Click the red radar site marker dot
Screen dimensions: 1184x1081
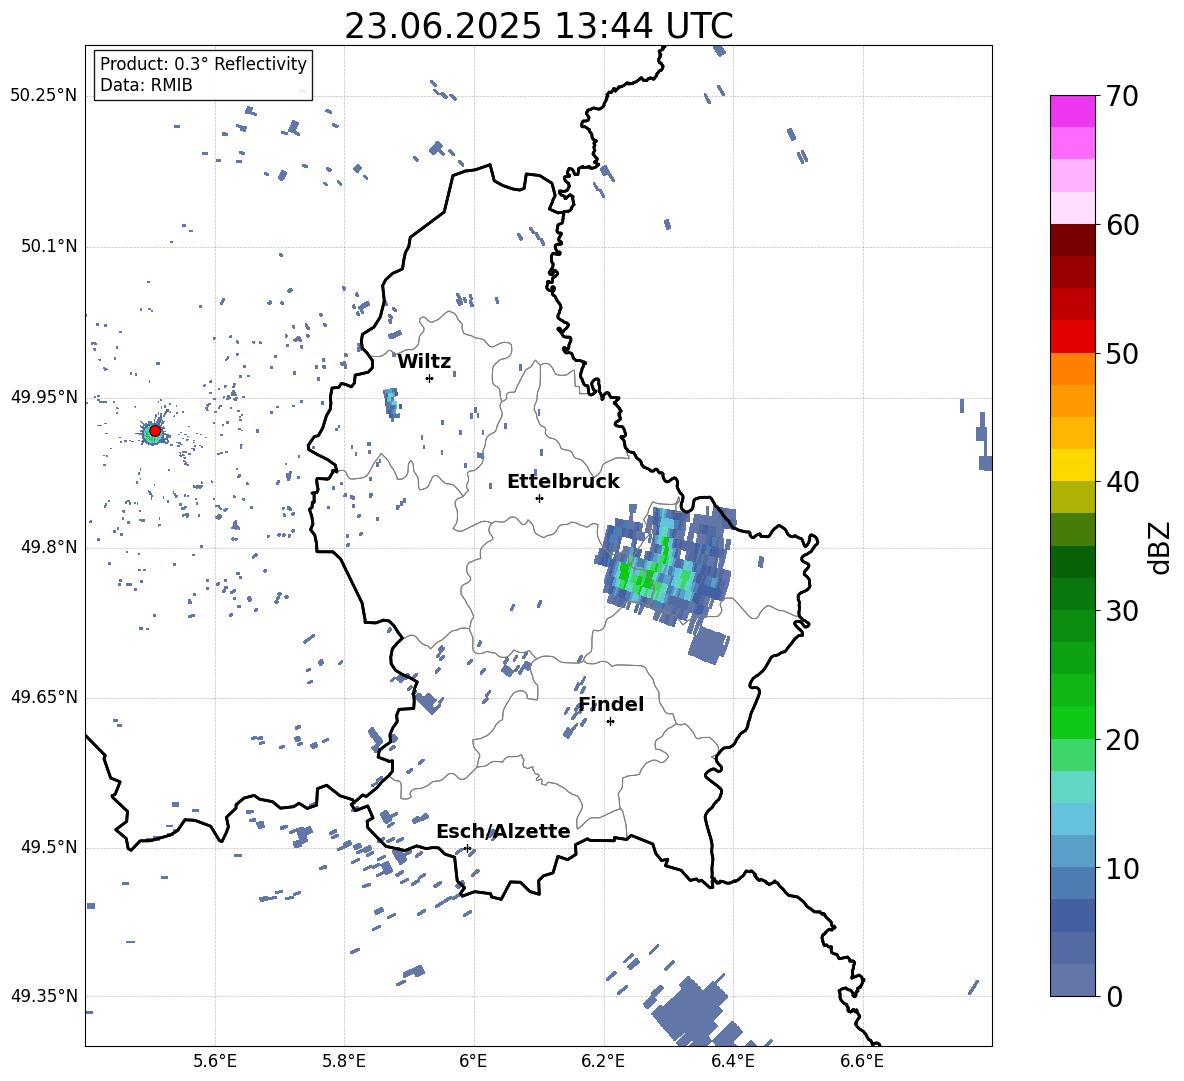[x=155, y=431]
